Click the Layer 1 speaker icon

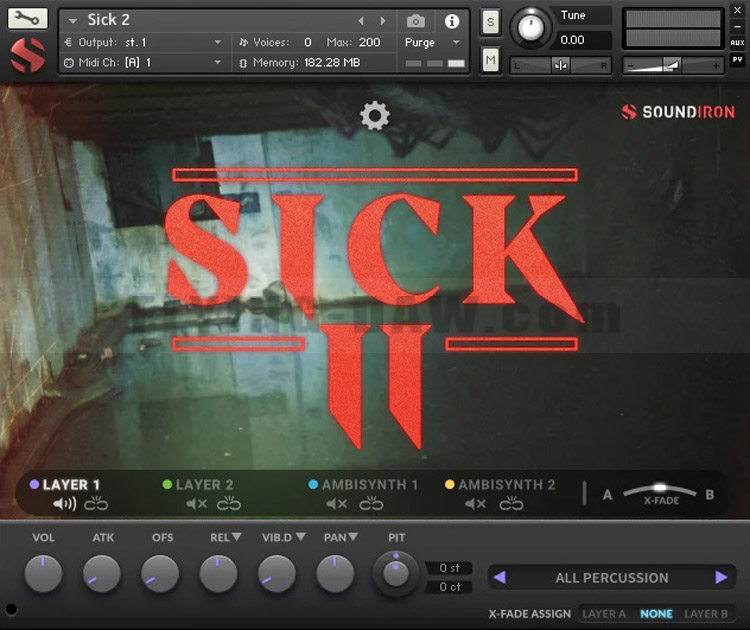(x=65, y=504)
